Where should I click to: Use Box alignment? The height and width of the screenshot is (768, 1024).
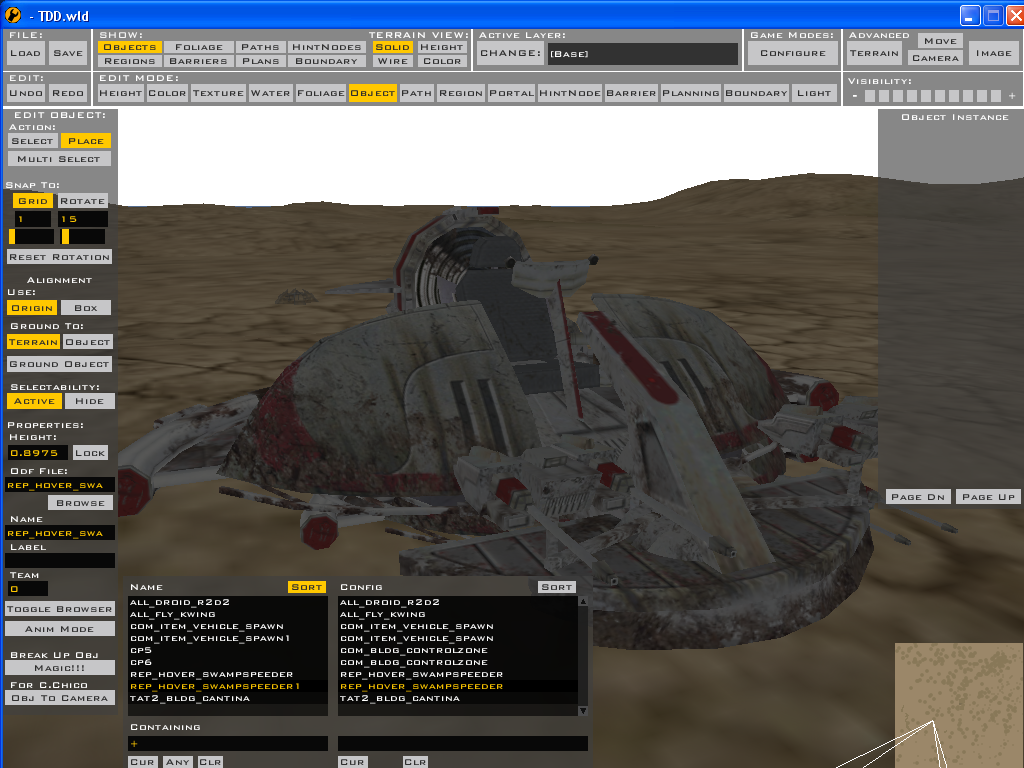pyautogui.click(x=86, y=308)
